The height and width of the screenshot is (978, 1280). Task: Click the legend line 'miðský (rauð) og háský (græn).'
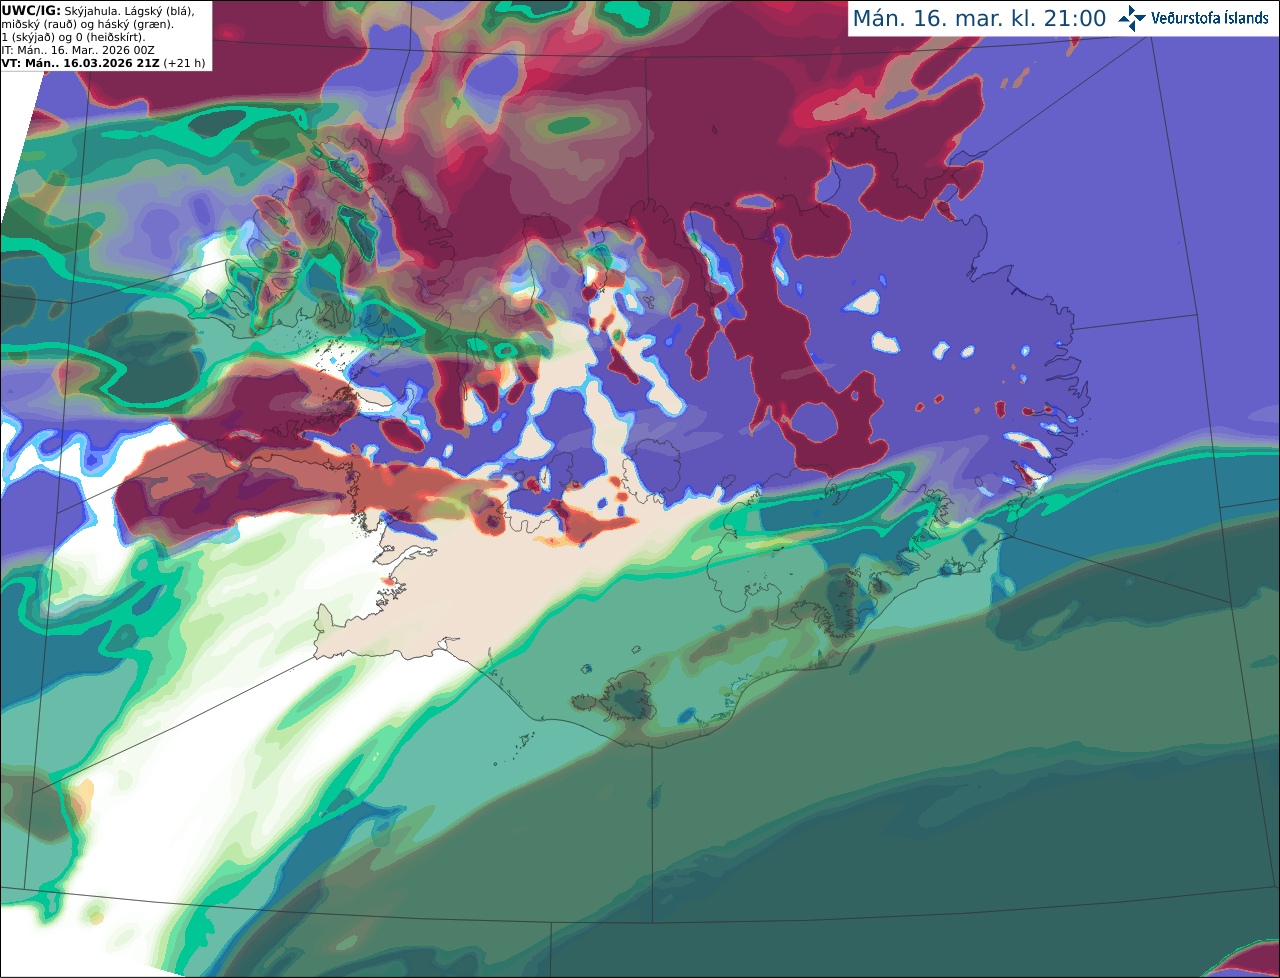[x=87, y=24]
